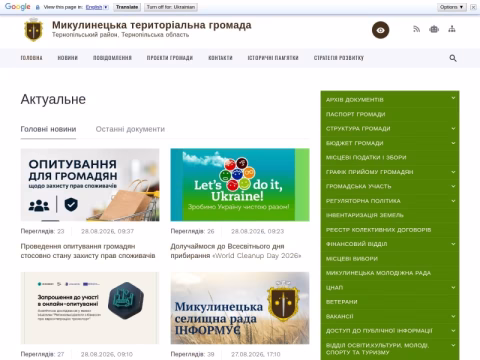The image size is (480, 360).
Task: Go to ГОЛОВНА menu item
Action: click(x=31, y=58)
